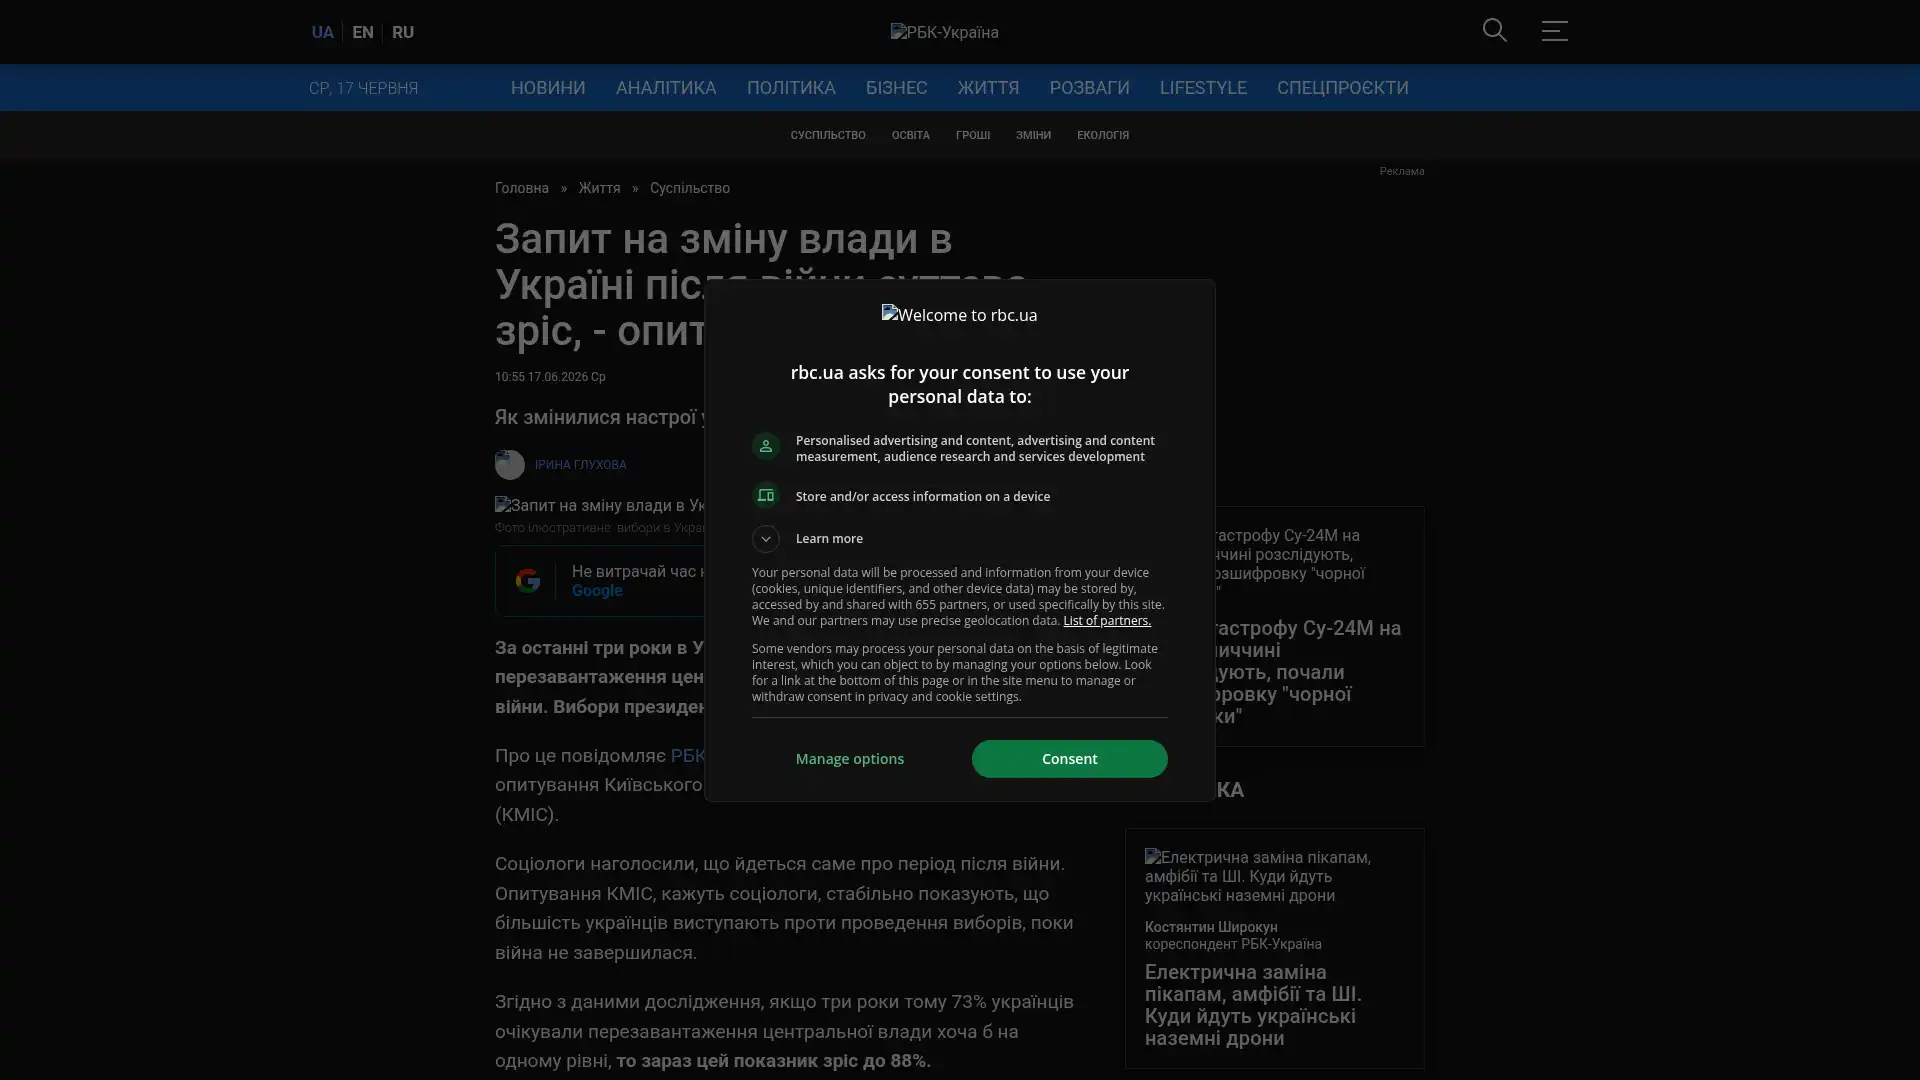The height and width of the screenshot is (1080, 1920).
Task: Go to the СУСПІЛЬСТВО subsection tab
Action: (828, 135)
